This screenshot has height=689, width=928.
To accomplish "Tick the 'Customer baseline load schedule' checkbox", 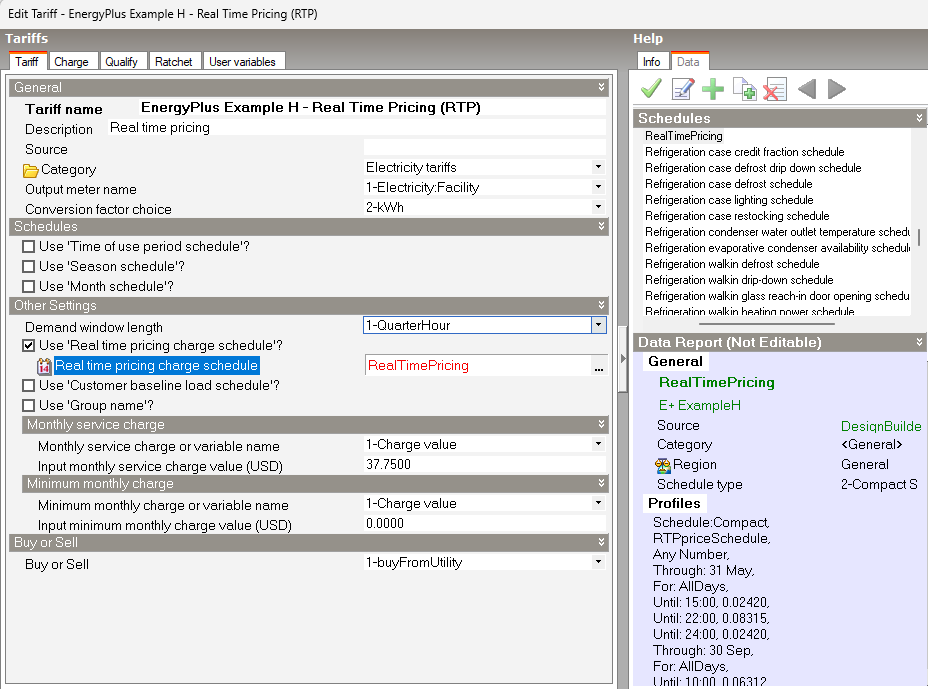I will 29,386.
